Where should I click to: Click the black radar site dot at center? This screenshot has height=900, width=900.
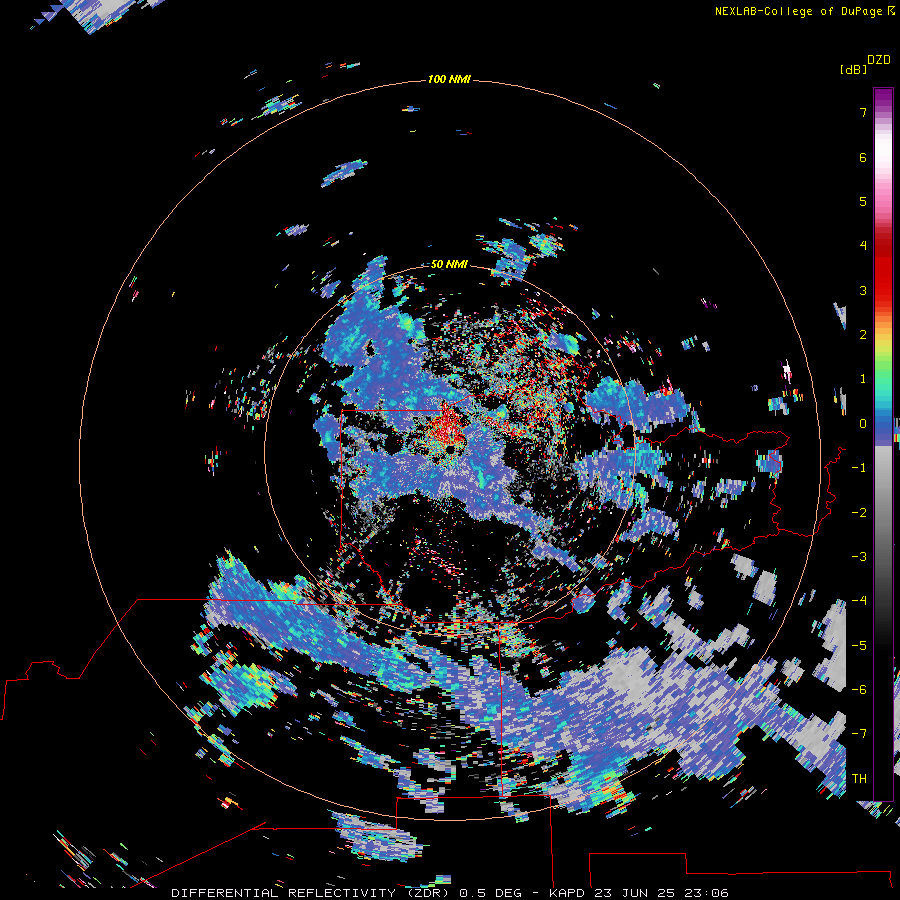click(450, 449)
